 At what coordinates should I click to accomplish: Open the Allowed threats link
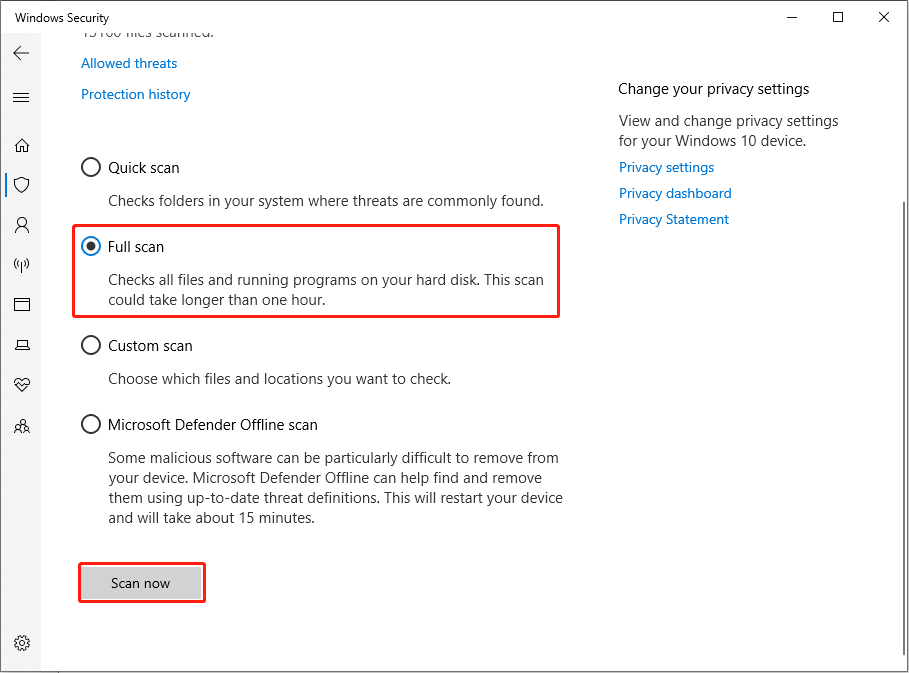tap(129, 63)
